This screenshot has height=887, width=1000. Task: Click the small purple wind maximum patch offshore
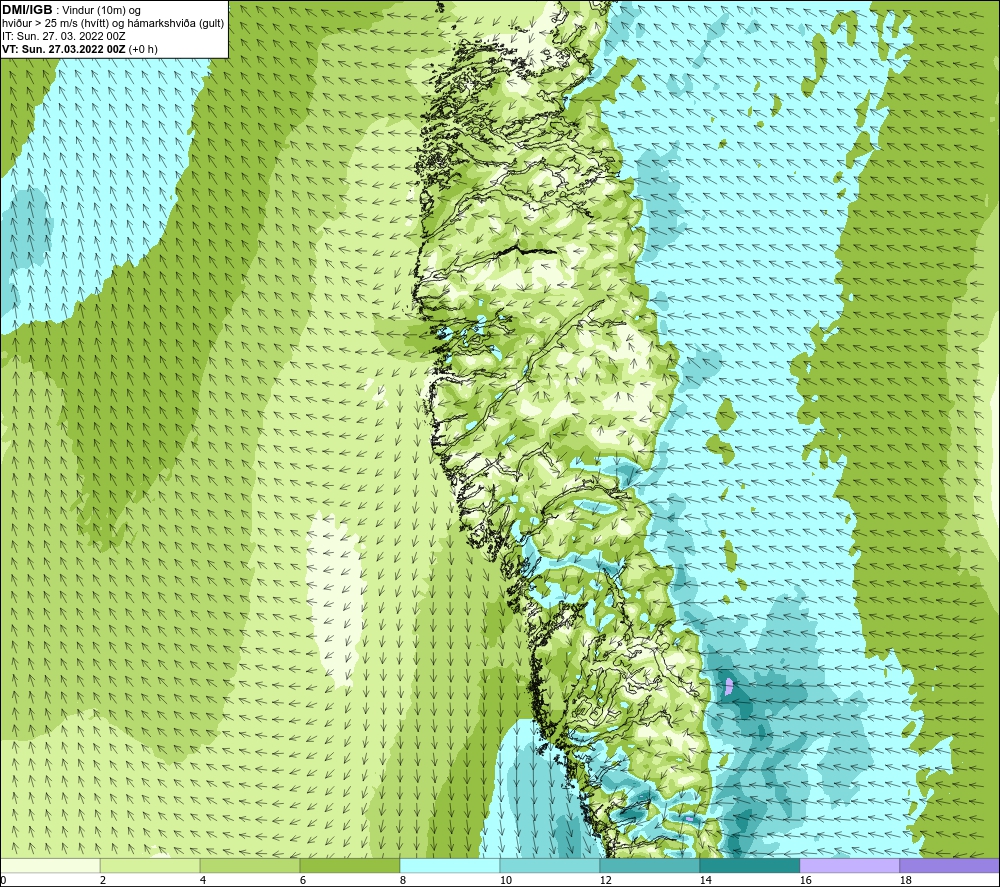(730, 687)
